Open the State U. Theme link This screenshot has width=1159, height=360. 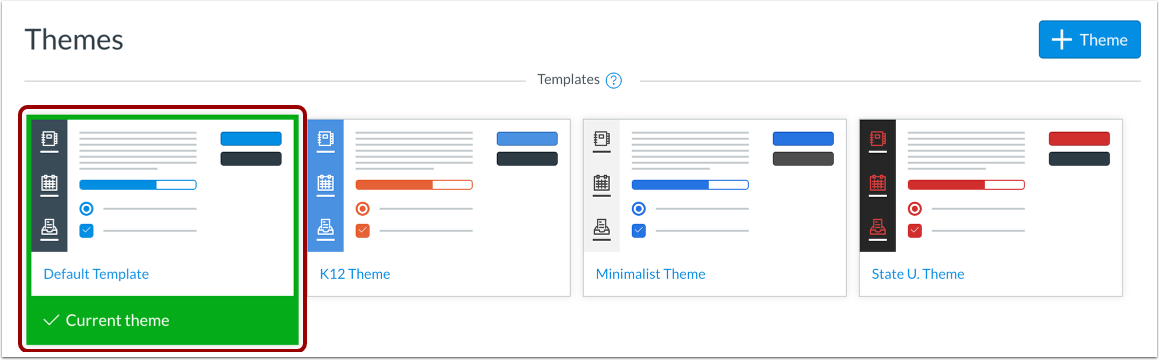[917, 274]
